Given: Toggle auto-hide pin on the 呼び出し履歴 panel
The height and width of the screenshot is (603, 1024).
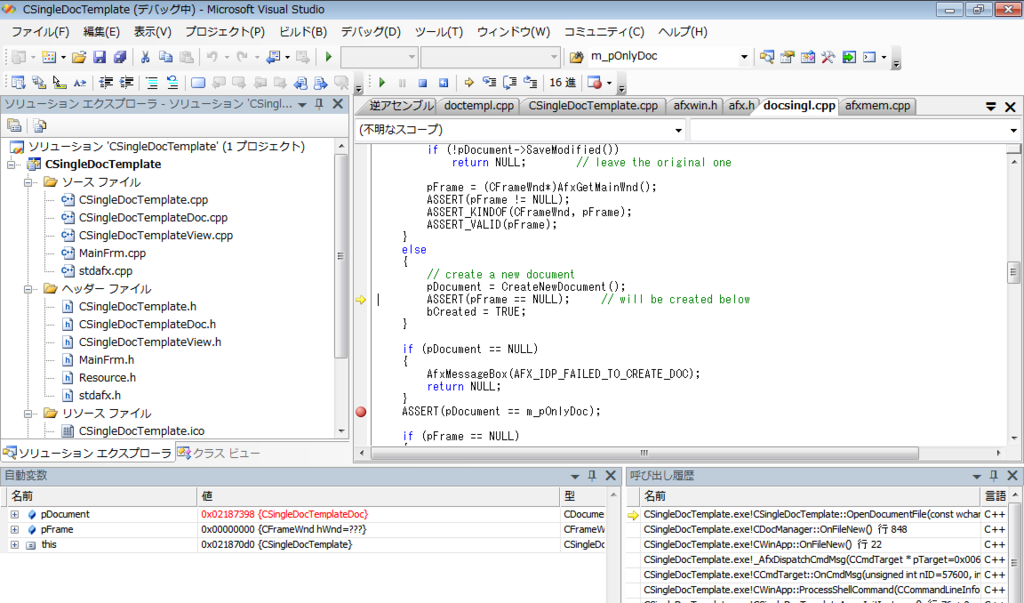Looking at the screenshot, I should pos(993,476).
